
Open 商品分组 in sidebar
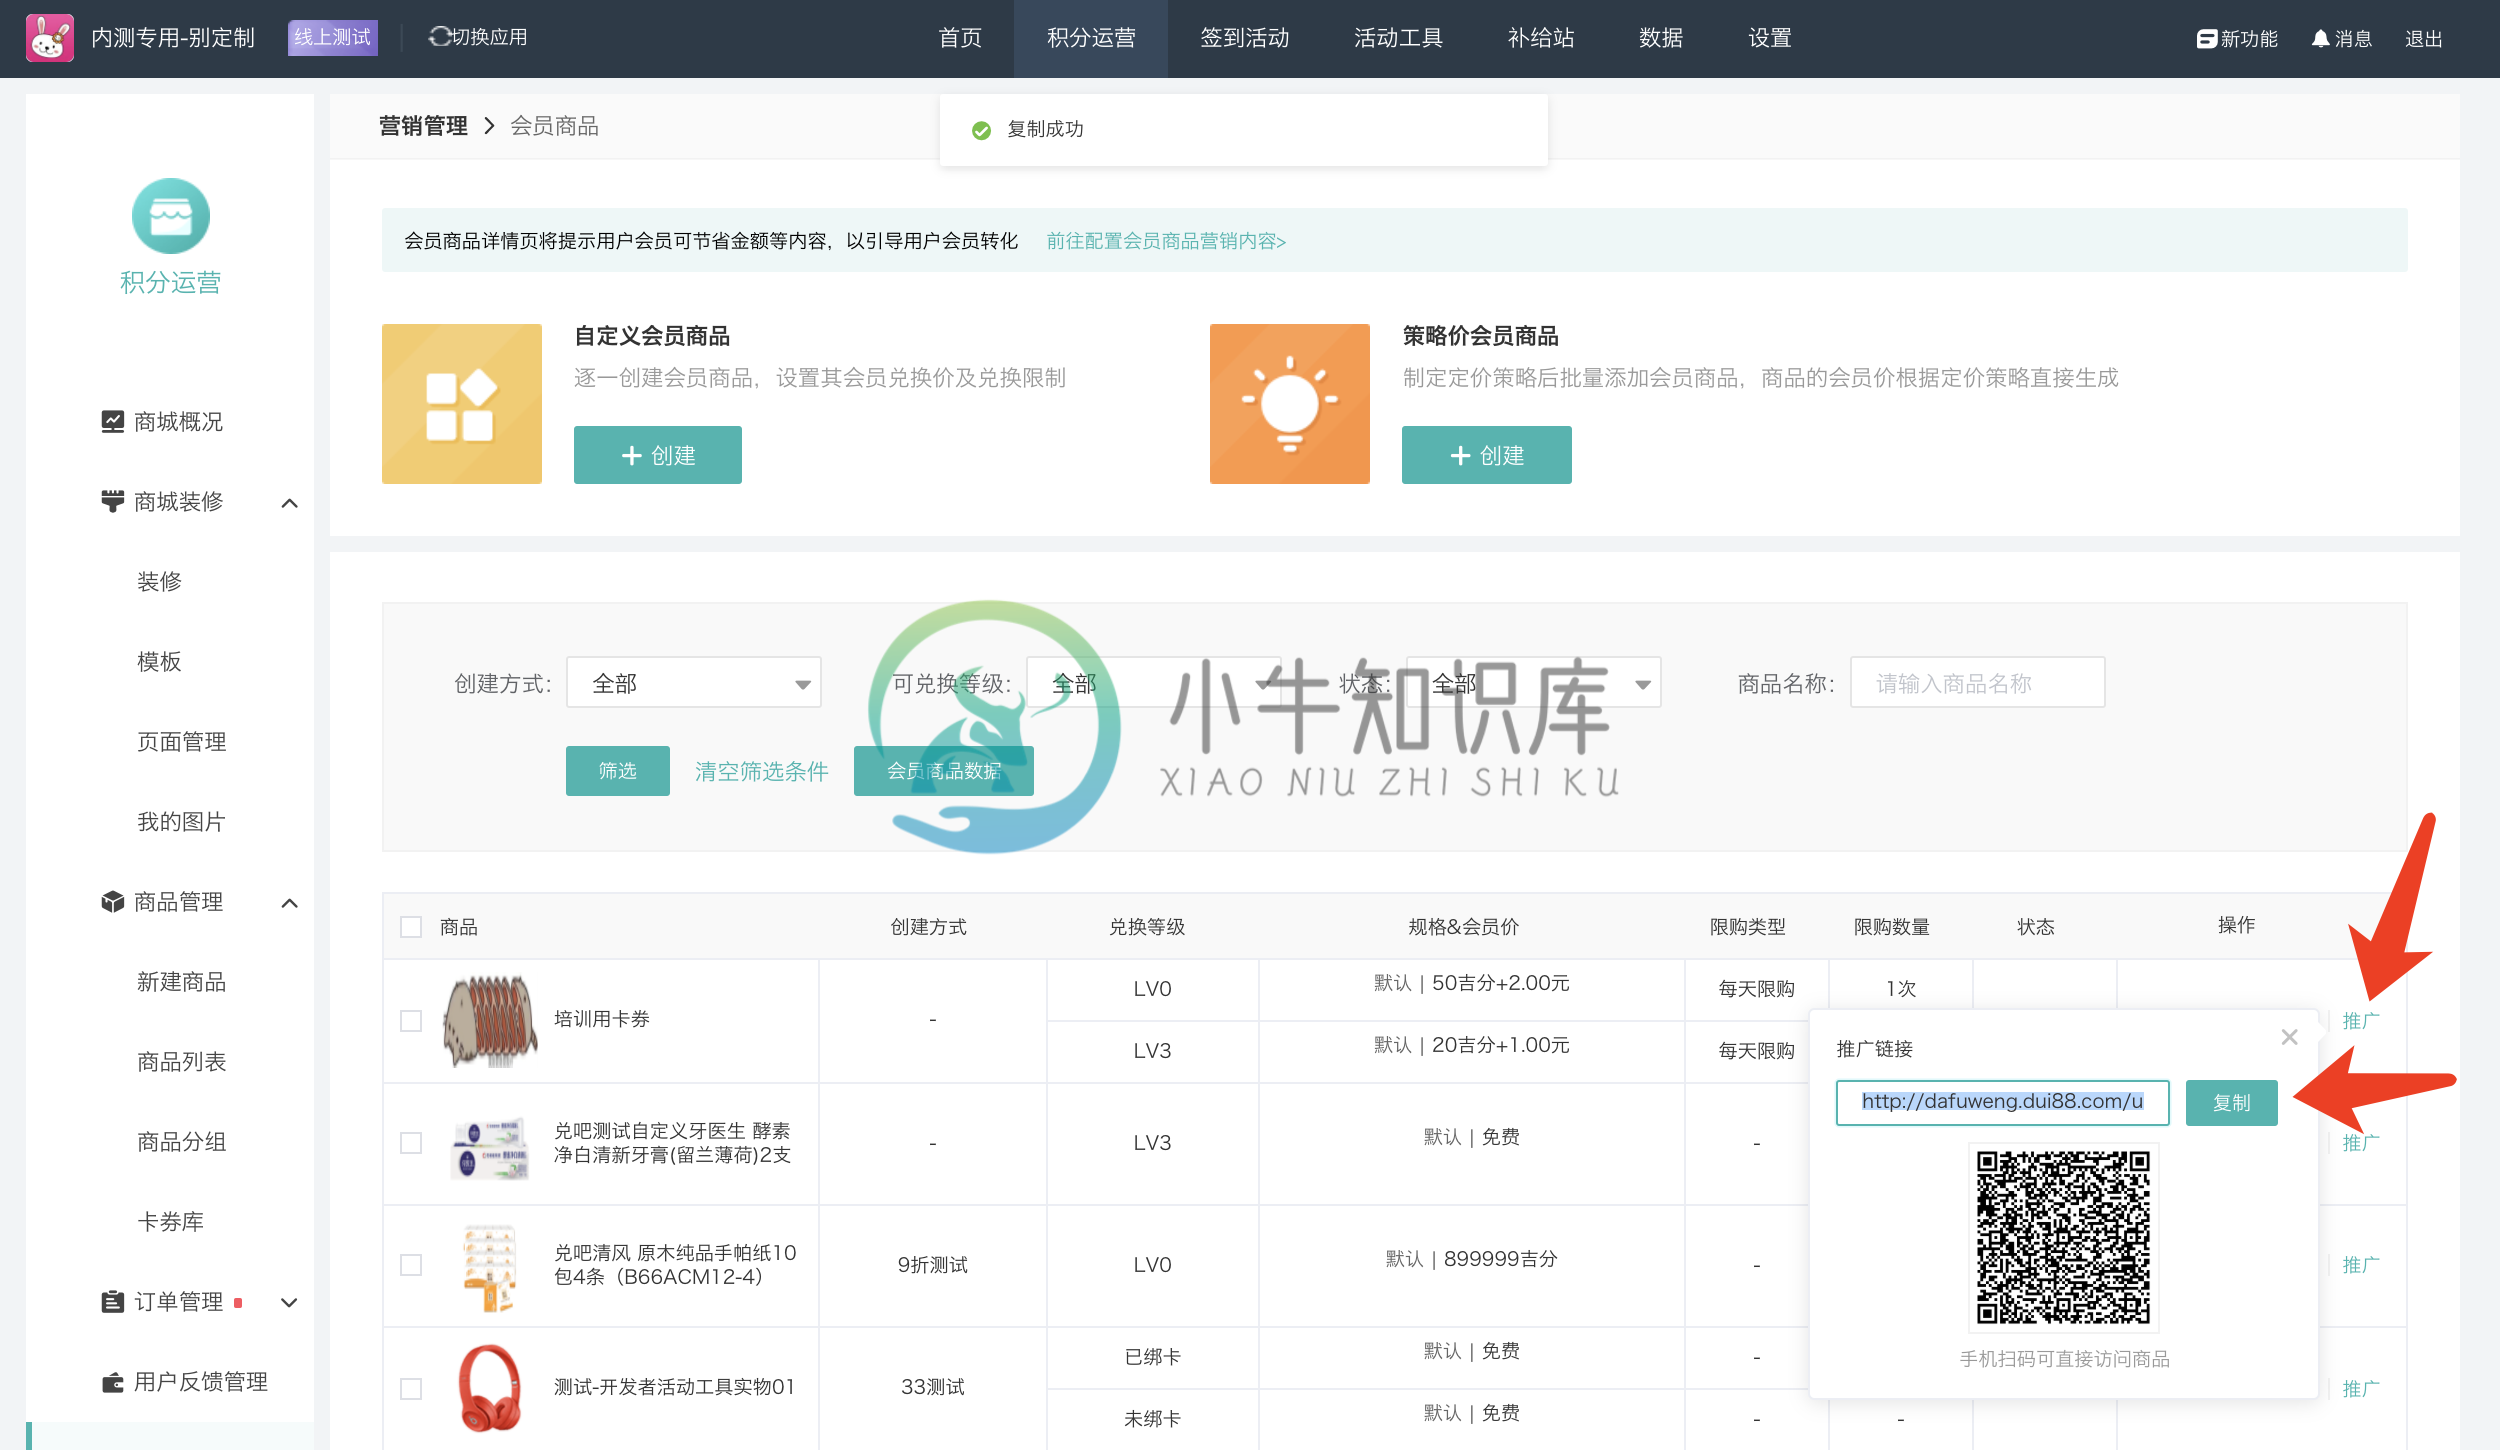point(182,1142)
